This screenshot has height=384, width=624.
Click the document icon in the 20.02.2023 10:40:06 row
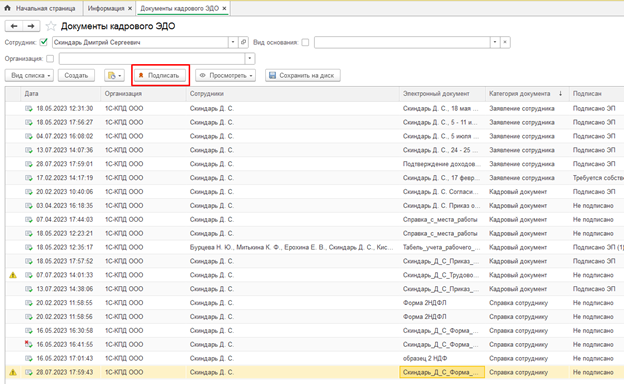pyautogui.click(x=29, y=192)
